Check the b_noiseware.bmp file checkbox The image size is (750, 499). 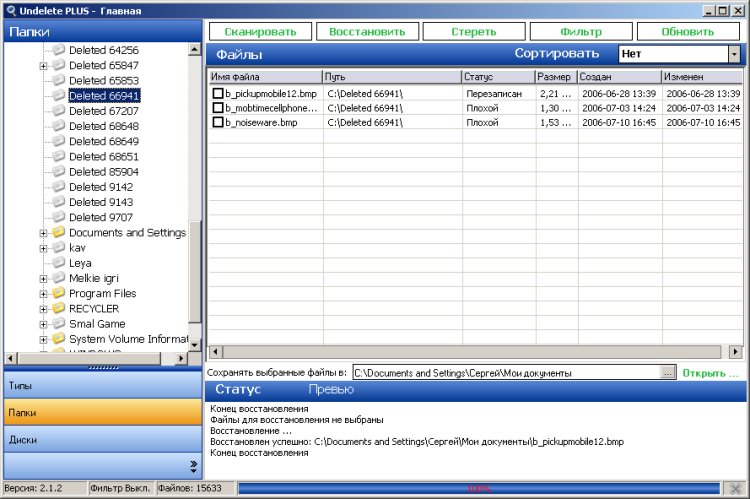click(218, 122)
